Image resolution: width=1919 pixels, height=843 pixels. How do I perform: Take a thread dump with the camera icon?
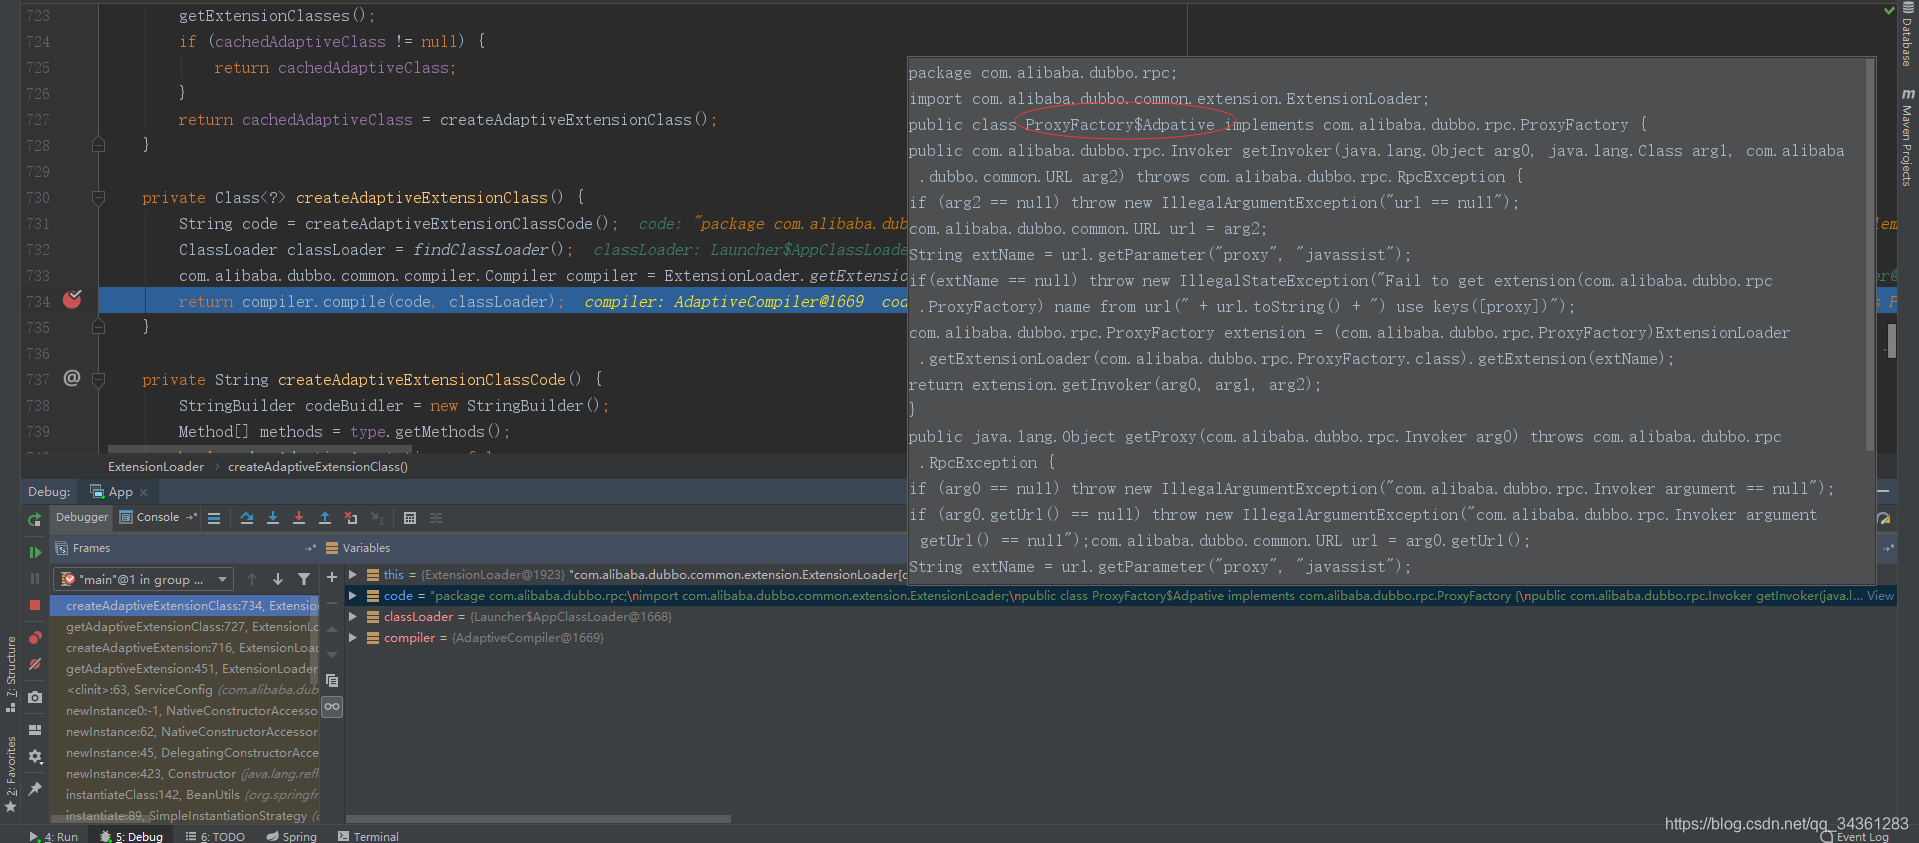35,697
